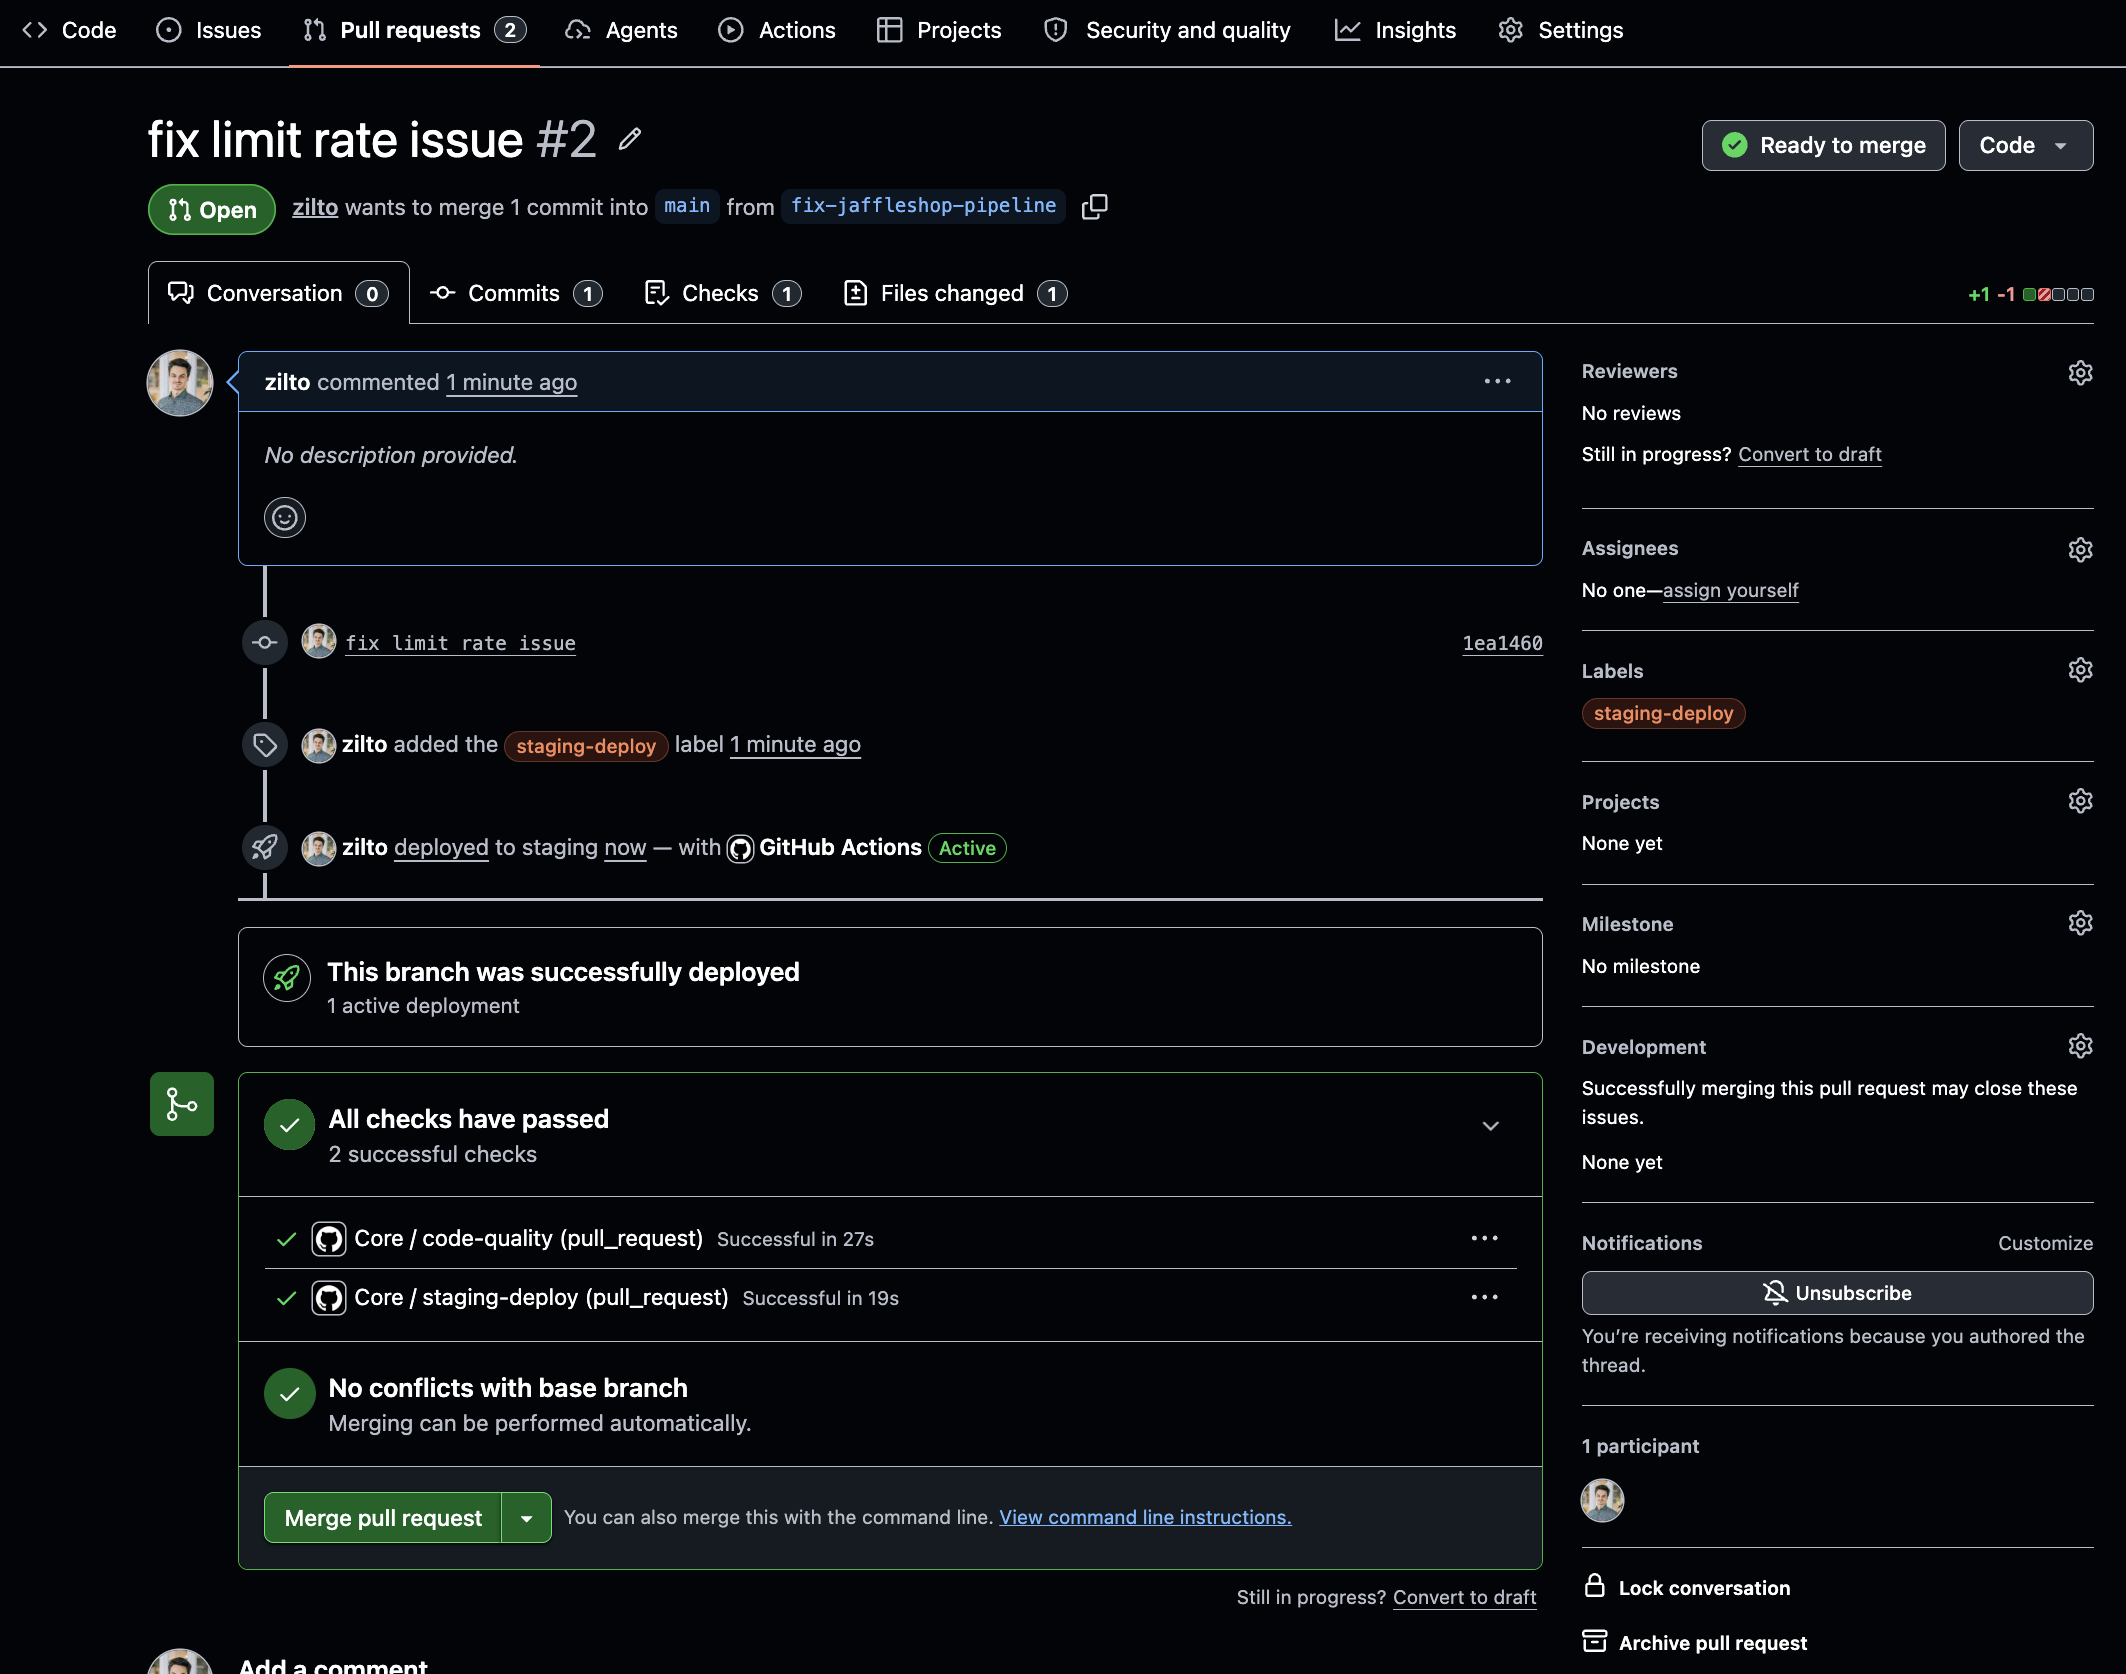Open Assignees gear settings
The image size is (2126, 1674).
tap(2080, 550)
